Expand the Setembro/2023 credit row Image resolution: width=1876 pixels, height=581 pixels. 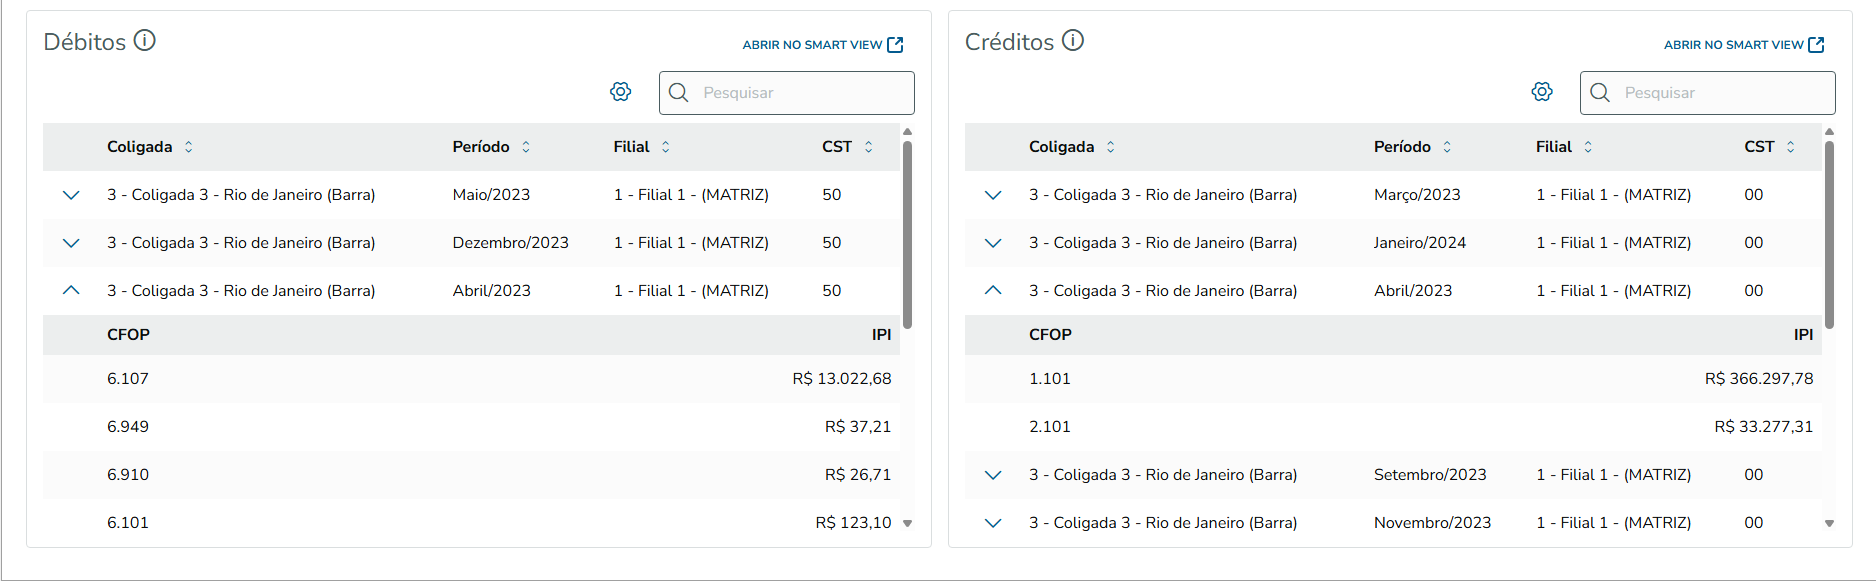(x=993, y=475)
